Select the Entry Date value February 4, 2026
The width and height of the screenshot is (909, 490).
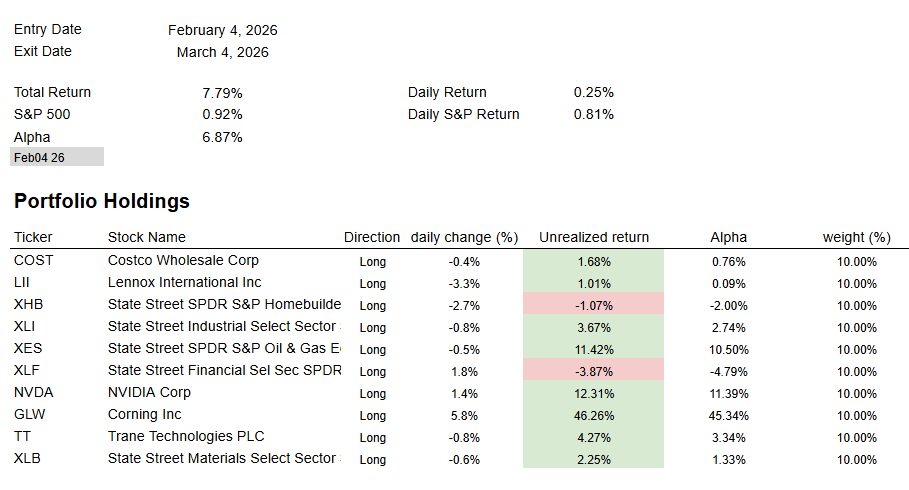click(x=223, y=30)
